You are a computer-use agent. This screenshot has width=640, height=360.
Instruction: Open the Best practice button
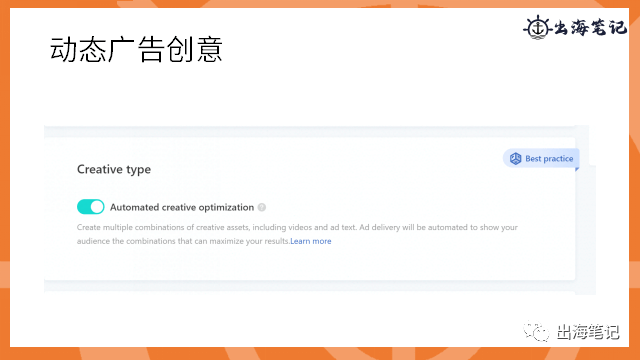click(x=541, y=158)
